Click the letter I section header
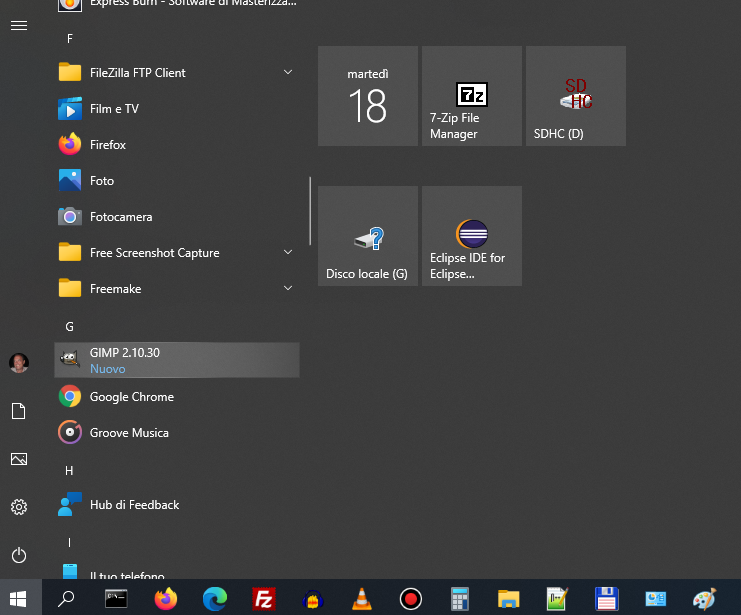This screenshot has height=615, width=741. click(x=69, y=543)
